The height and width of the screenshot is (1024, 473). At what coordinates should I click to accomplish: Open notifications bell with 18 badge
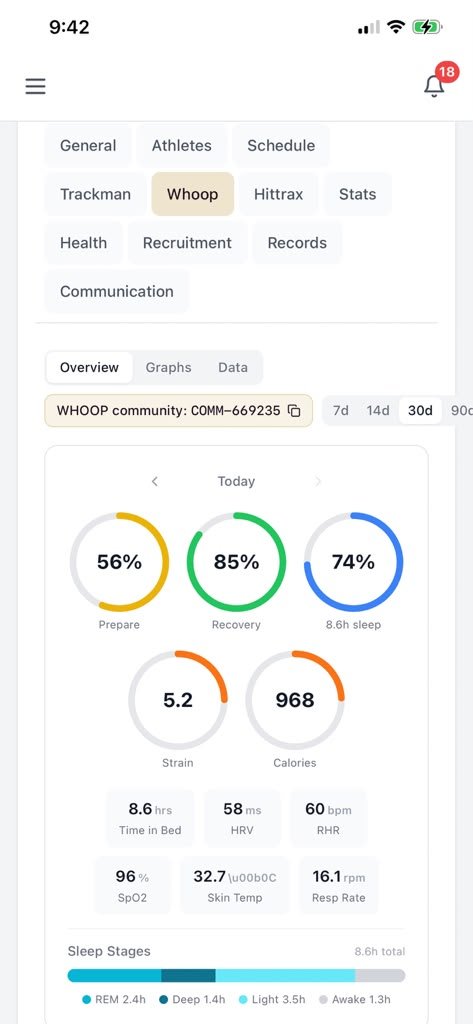(x=434, y=86)
